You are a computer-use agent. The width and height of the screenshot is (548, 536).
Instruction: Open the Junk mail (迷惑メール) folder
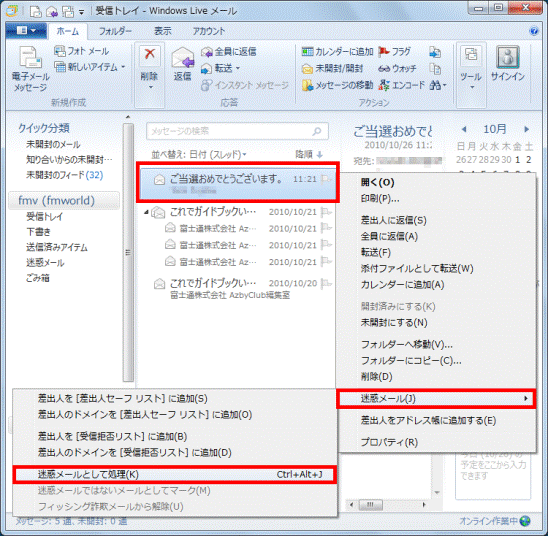tap(45, 262)
